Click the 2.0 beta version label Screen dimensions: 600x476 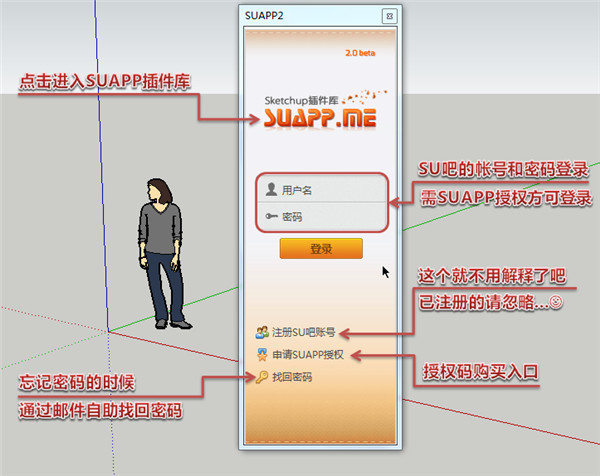click(360, 53)
